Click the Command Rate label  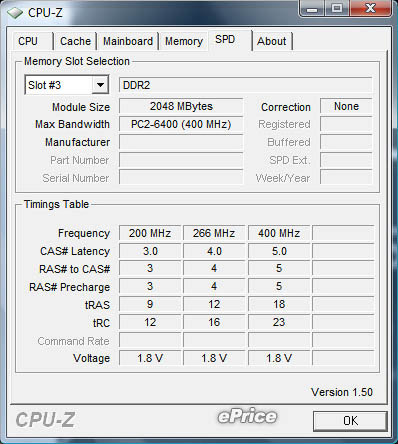(73, 341)
